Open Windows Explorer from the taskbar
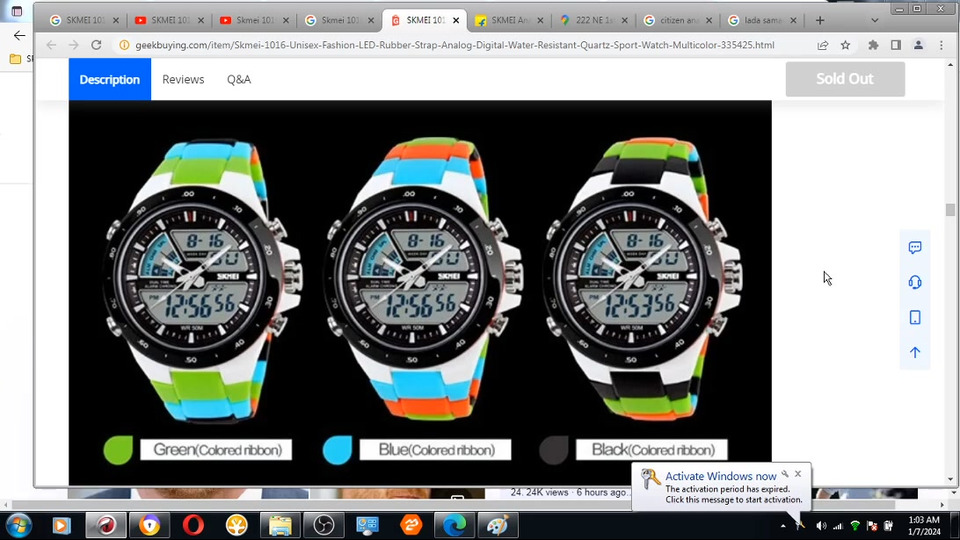The image size is (960, 540). 280,525
